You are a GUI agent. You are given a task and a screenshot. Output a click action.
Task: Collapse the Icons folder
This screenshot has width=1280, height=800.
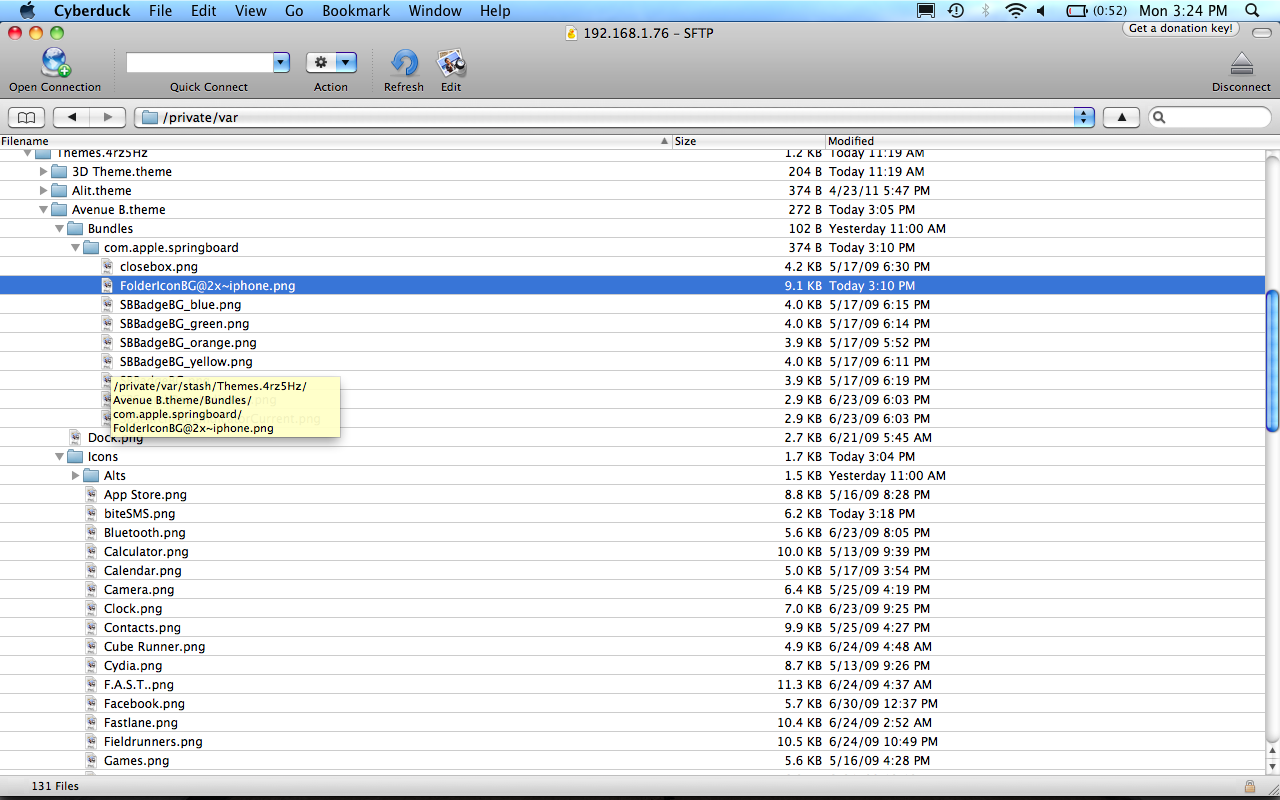(x=59, y=456)
